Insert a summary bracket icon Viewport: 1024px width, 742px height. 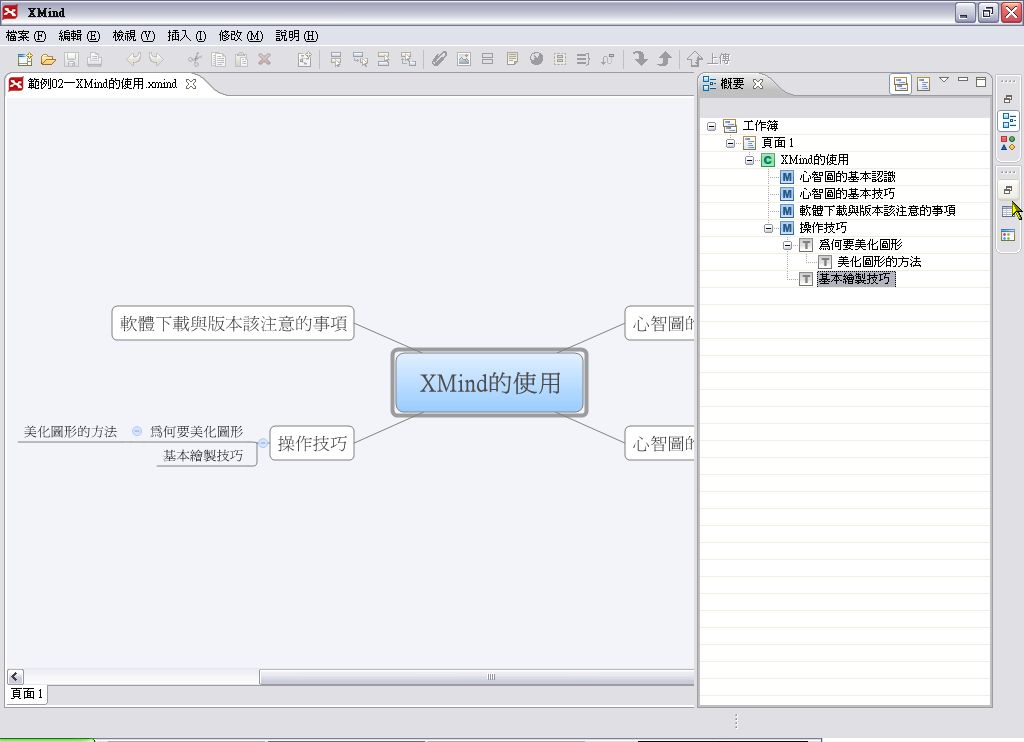(583, 59)
